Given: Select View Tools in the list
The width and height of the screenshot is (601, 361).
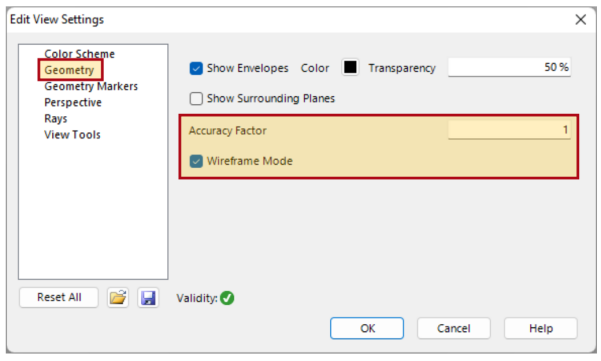Looking at the screenshot, I should pos(72,135).
